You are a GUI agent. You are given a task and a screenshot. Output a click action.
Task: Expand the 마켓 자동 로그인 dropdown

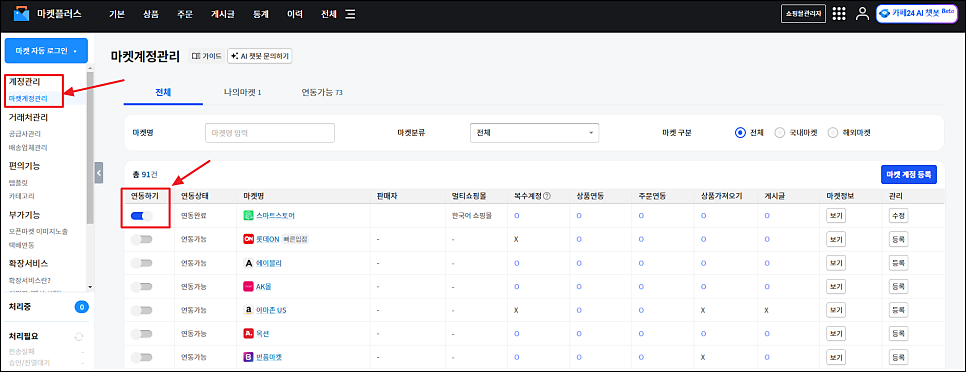tap(46, 51)
